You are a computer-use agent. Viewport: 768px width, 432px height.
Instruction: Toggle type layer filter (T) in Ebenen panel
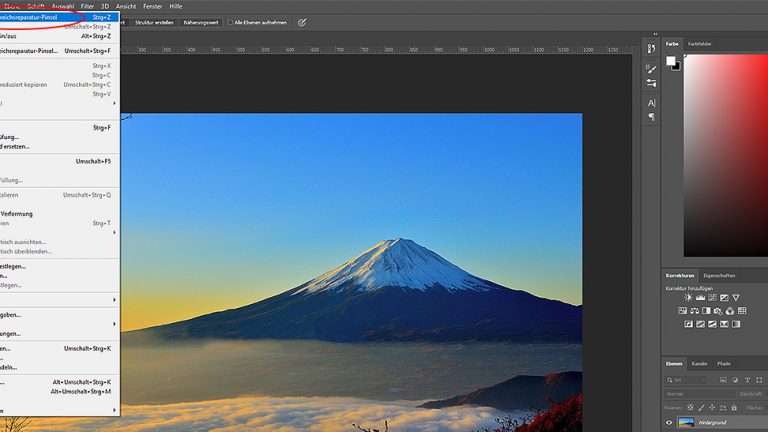747,380
